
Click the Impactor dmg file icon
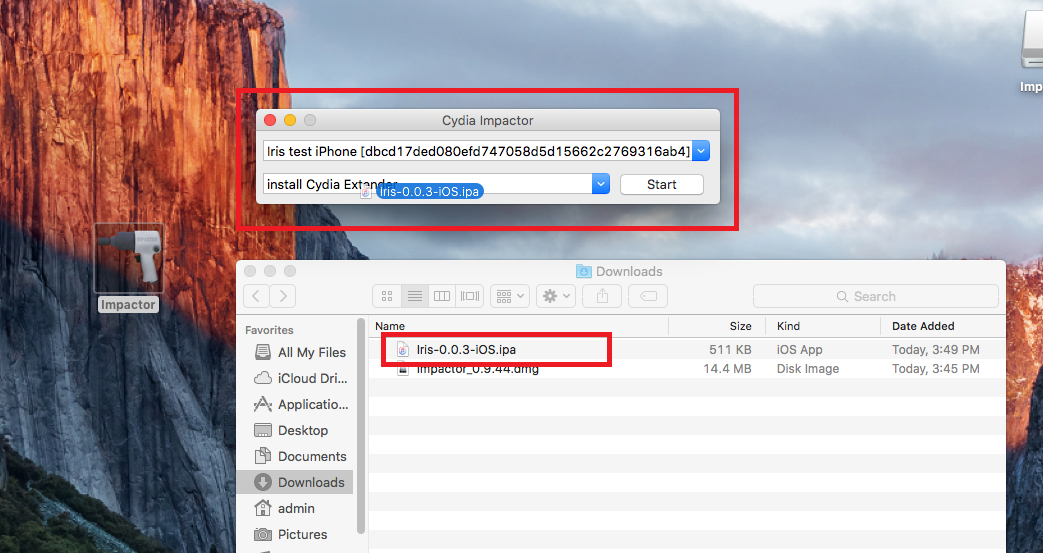click(402, 369)
